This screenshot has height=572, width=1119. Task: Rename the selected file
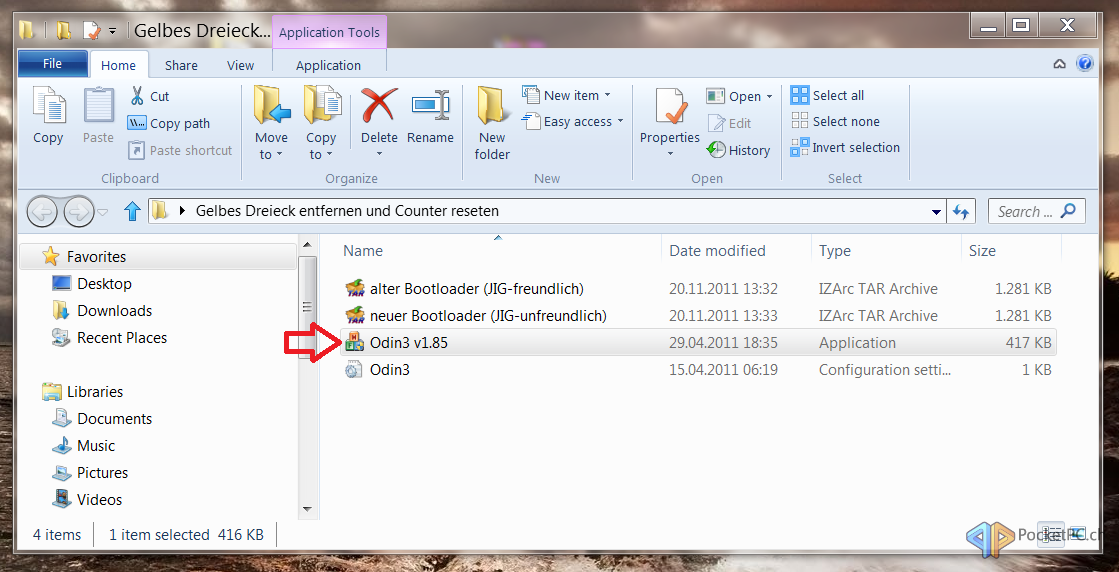[x=430, y=116]
